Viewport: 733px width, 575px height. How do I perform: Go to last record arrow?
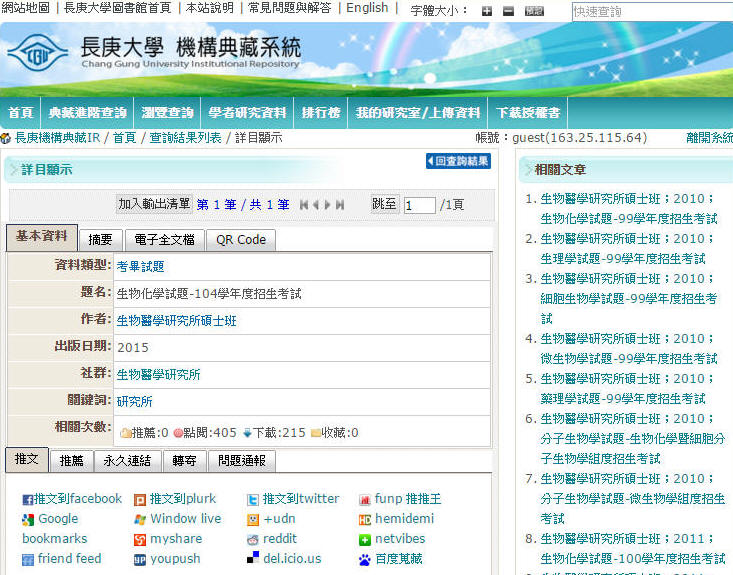(x=340, y=205)
